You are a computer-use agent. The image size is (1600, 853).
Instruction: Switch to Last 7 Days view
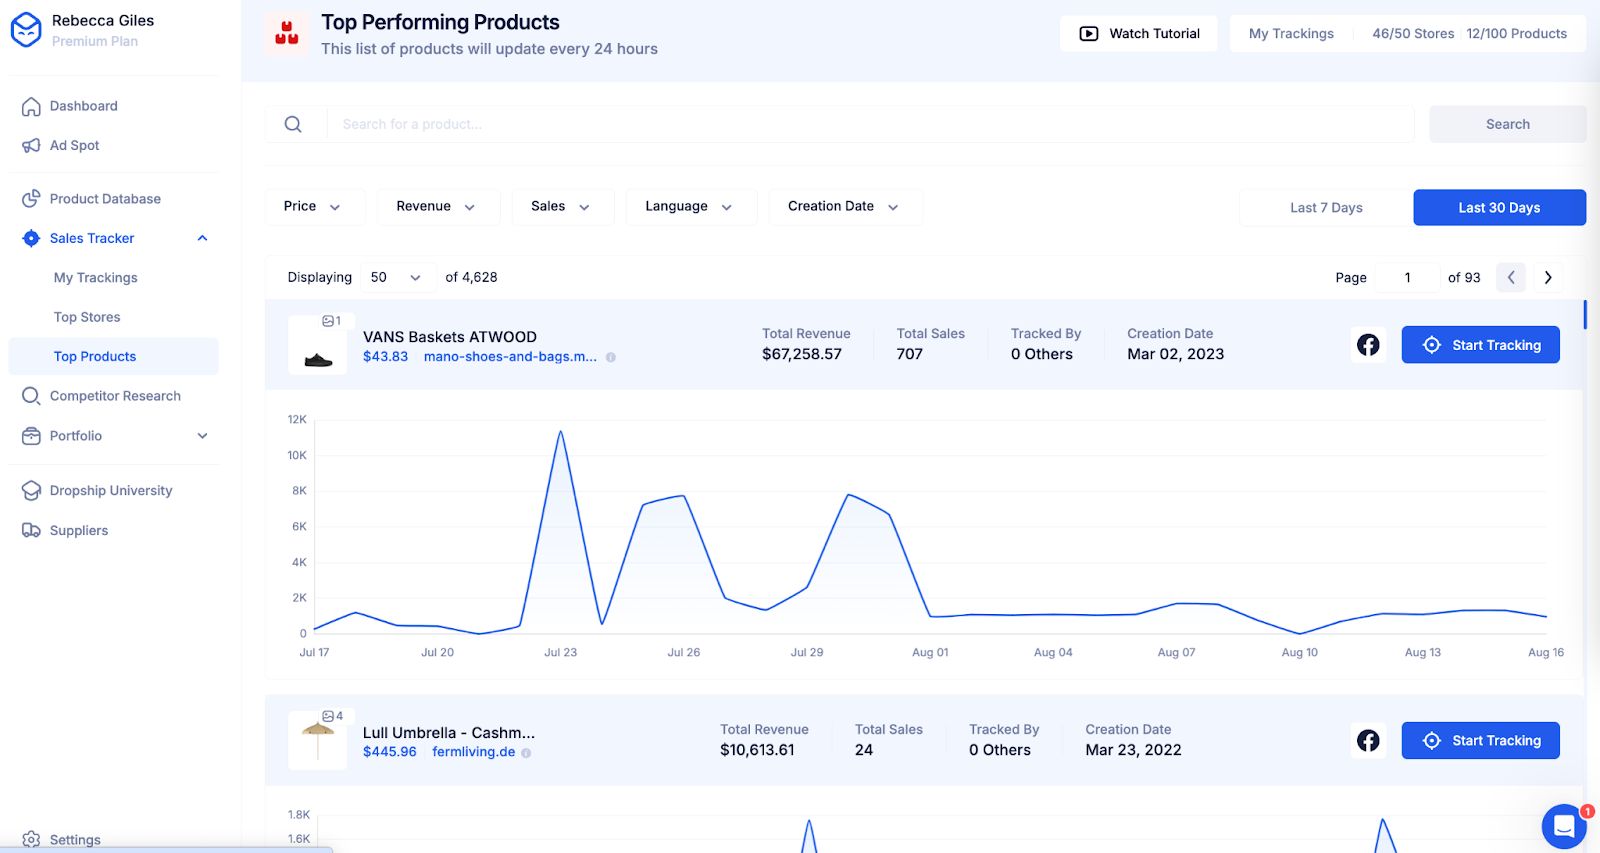[x=1325, y=208]
